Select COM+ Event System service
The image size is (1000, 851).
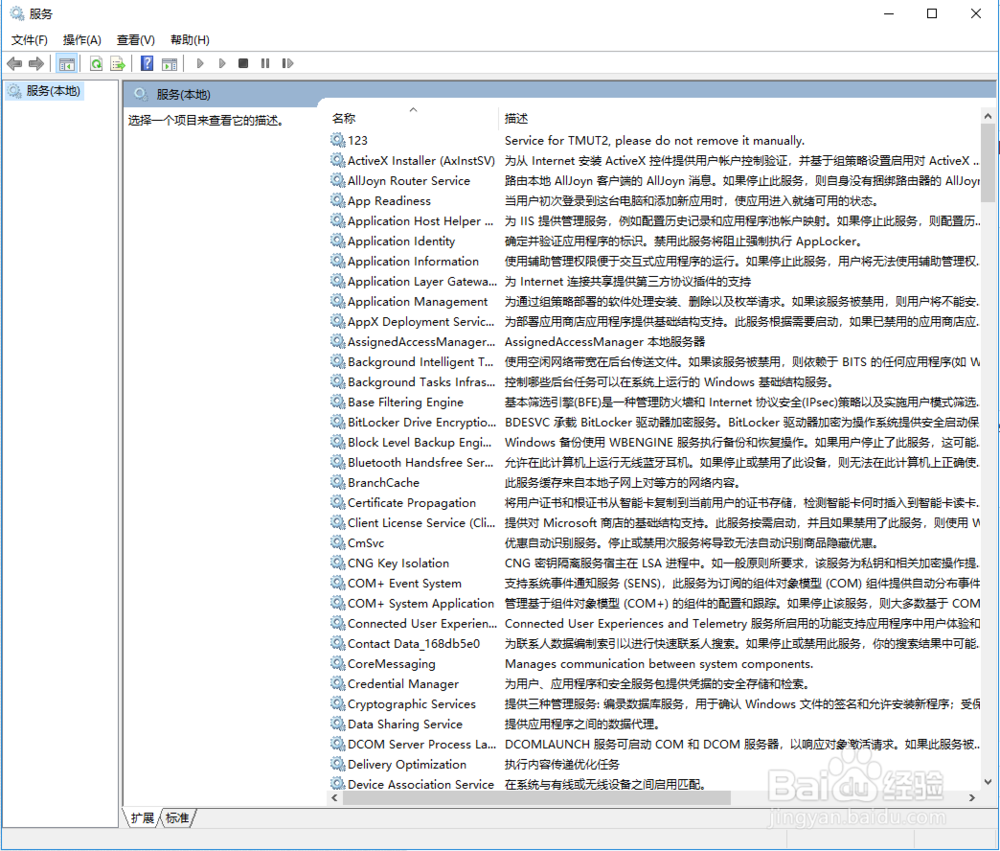click(x=655, y=583)
